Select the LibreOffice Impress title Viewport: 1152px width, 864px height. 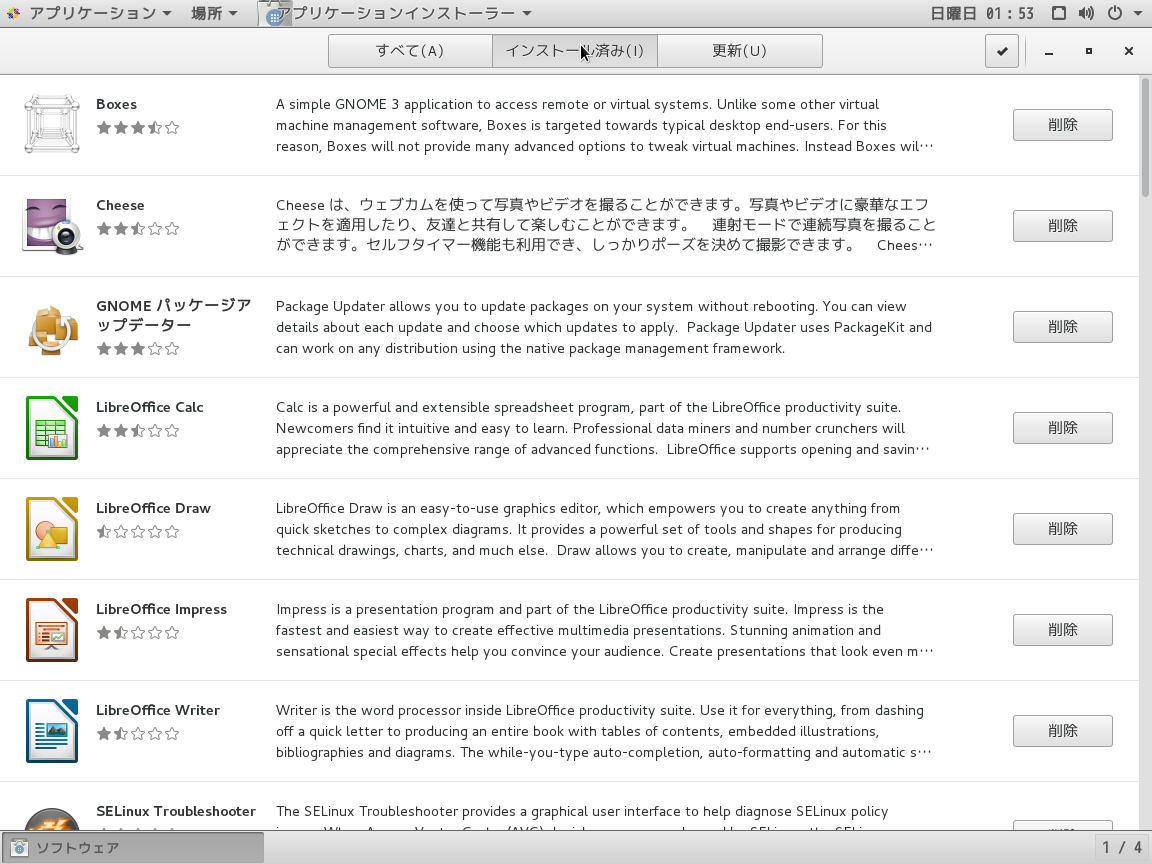click(162, 609)
